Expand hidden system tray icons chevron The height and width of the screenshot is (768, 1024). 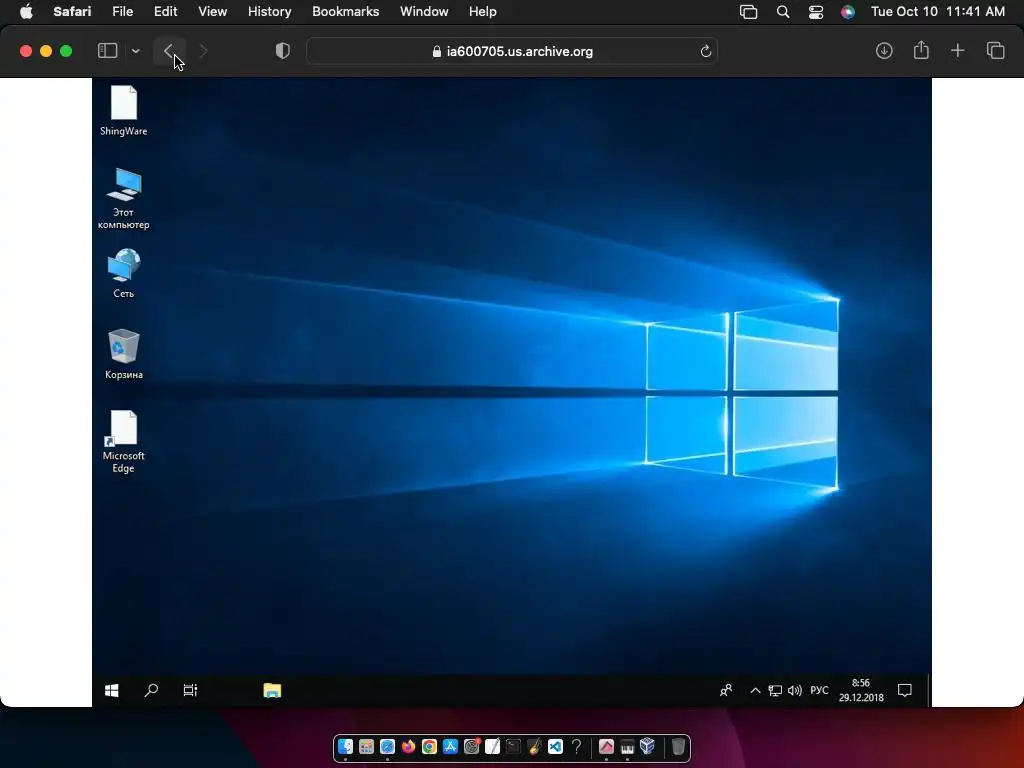point(755,690)
